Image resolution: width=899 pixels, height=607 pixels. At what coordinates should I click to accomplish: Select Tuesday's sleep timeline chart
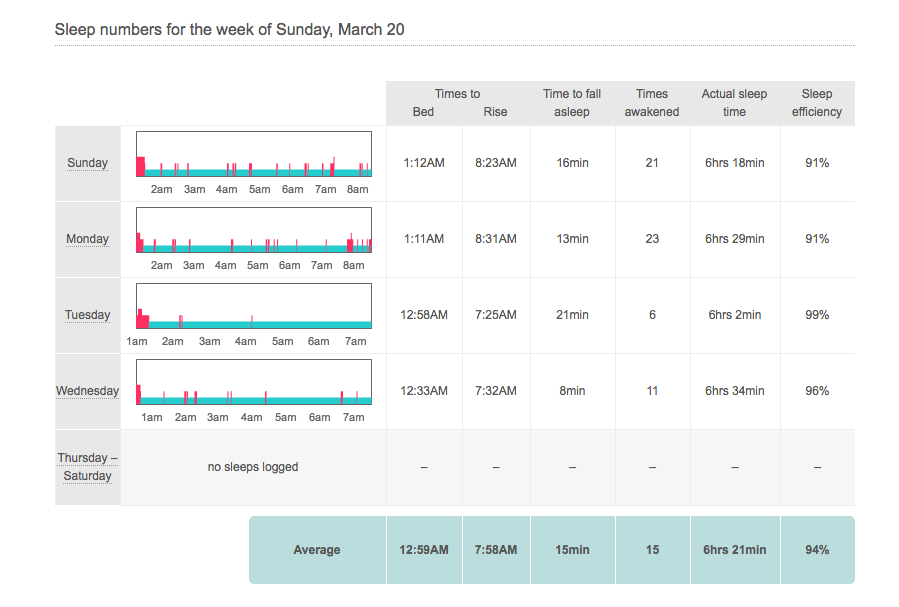[x=253, y=306]
